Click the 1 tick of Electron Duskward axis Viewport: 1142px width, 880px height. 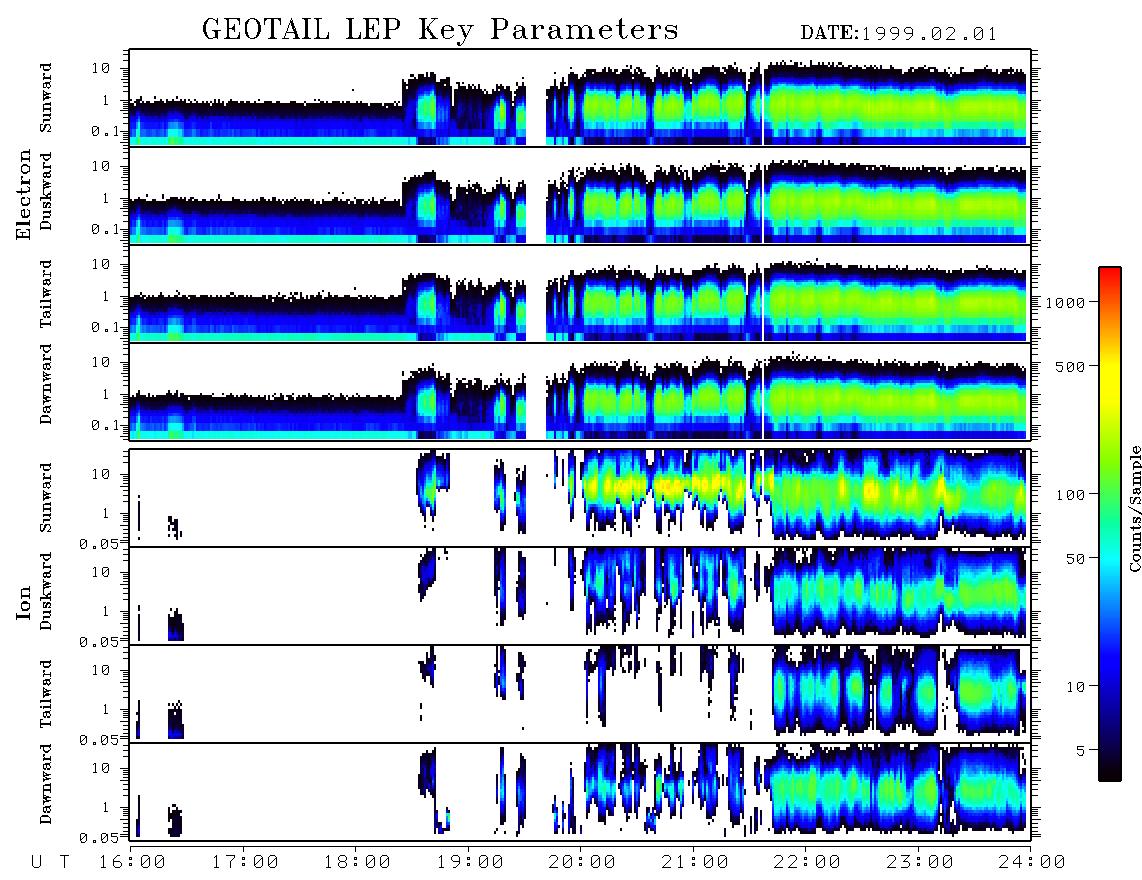pyautogui.click(x=106, y=198)
